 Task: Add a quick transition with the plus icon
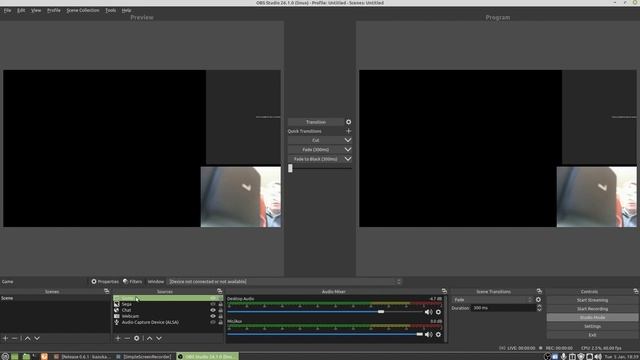tap(348, 131)
